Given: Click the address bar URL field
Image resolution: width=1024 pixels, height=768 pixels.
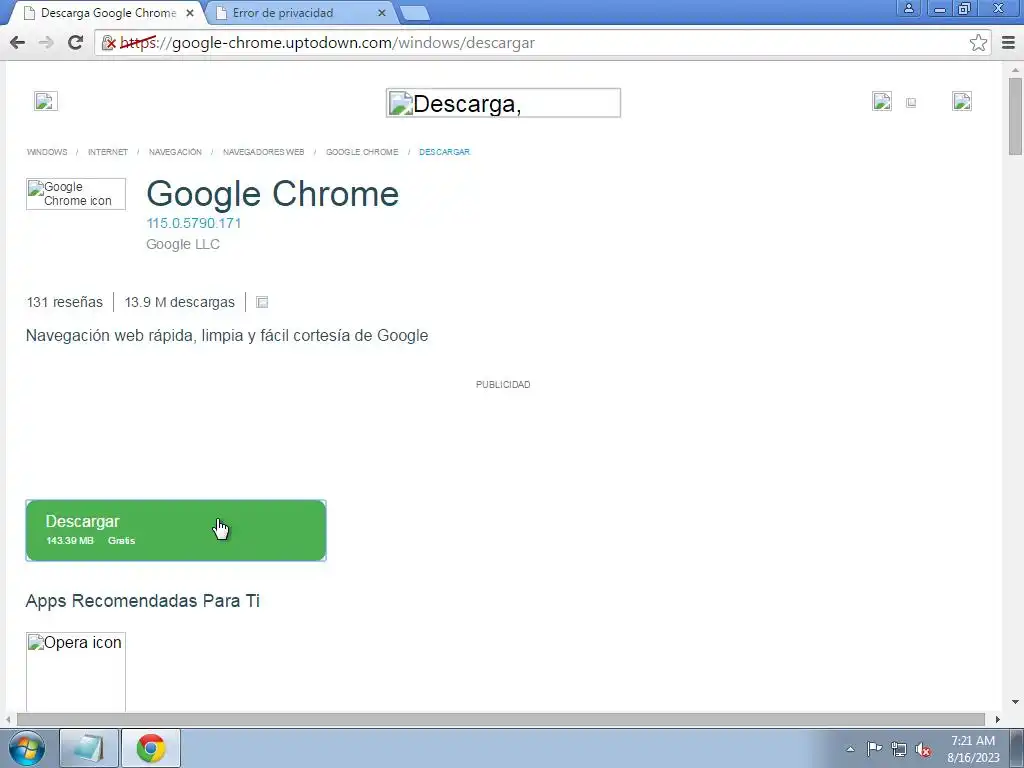Looking at the screenshot, I should pyautogui.click(x=542, y=43).
